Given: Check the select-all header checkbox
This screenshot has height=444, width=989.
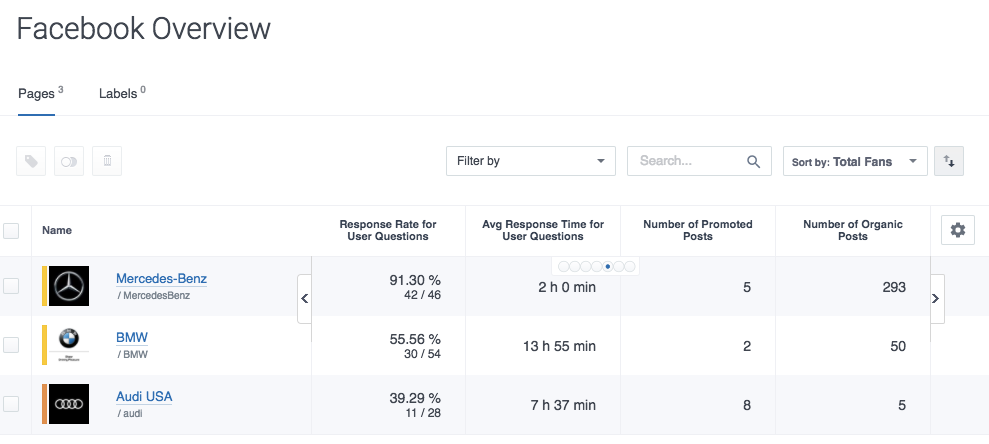Looking at the screenshot, I should tap(11, 231).
